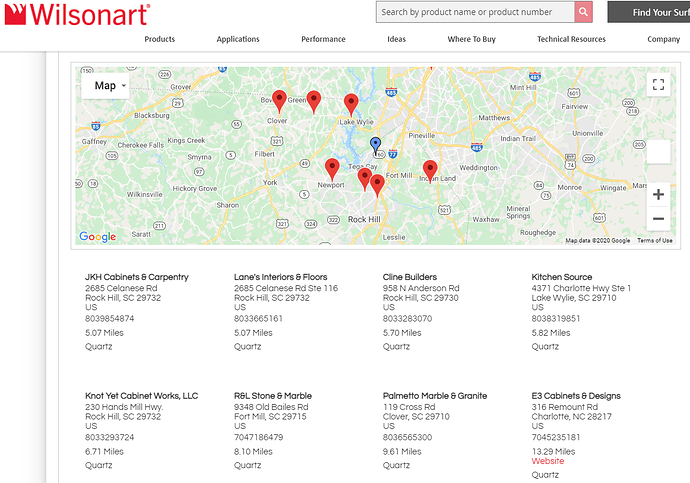Select the red pin below Tega Cay
690x483 pixels.
(x=364, y=179)
